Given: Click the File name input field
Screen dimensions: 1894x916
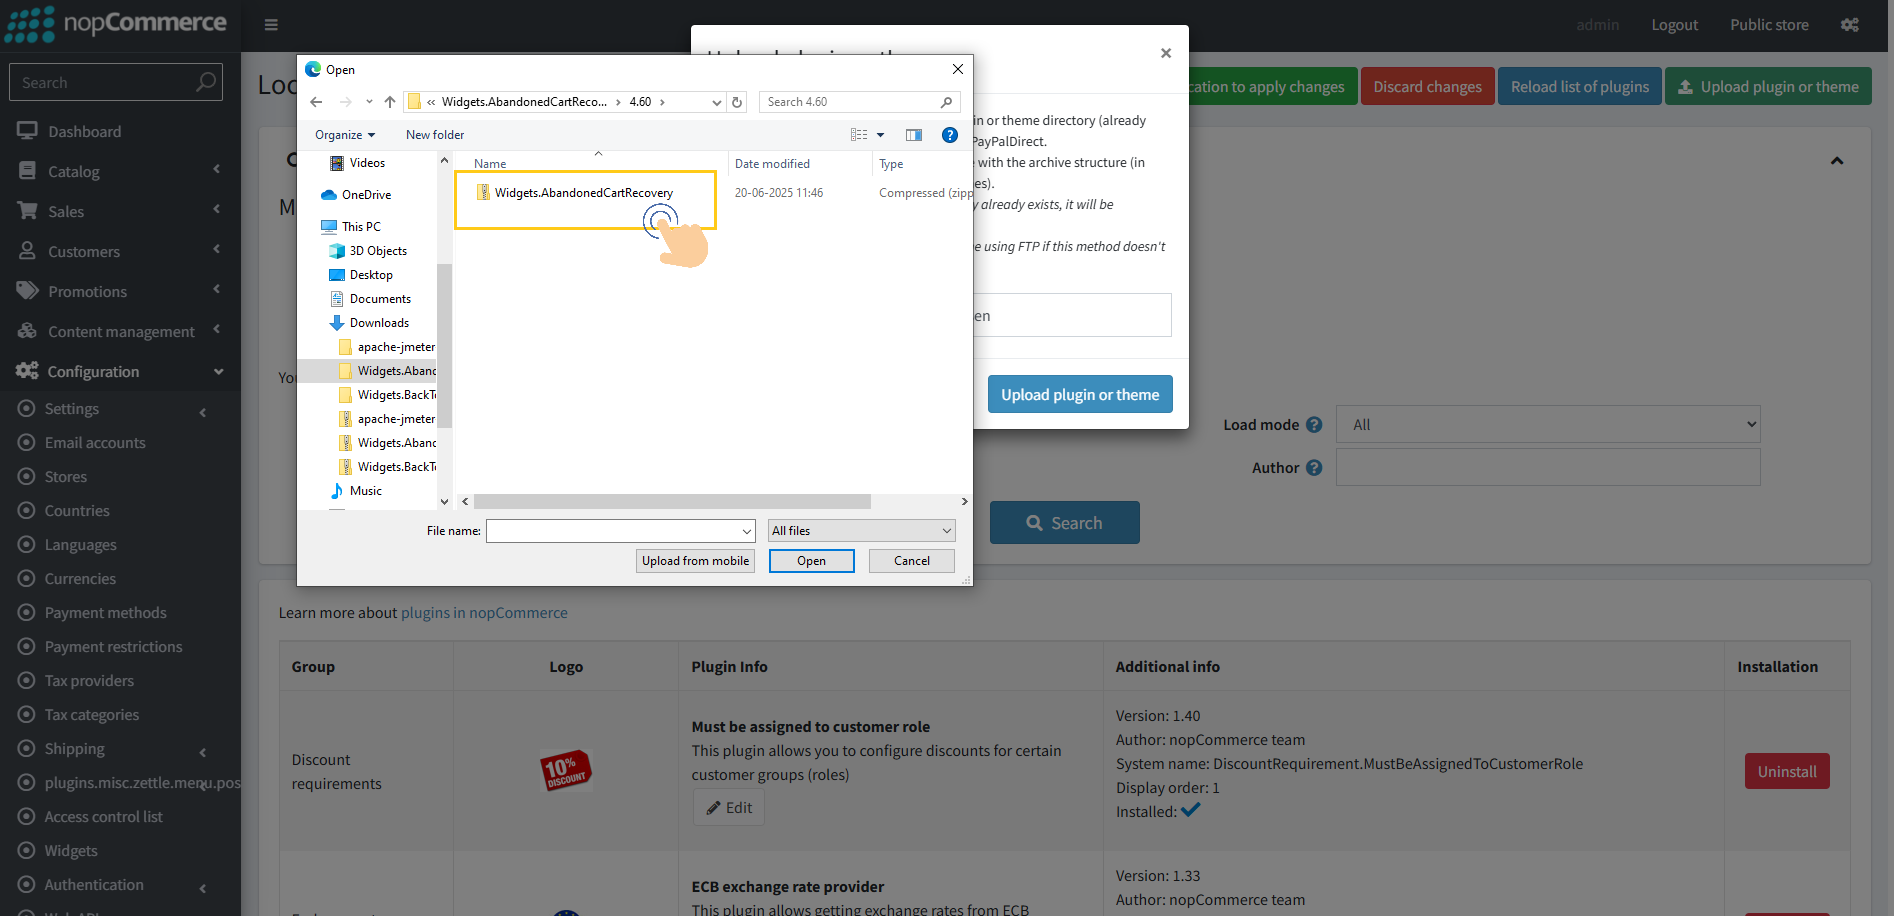Looking at the screenshot, I should pos(614,531).
